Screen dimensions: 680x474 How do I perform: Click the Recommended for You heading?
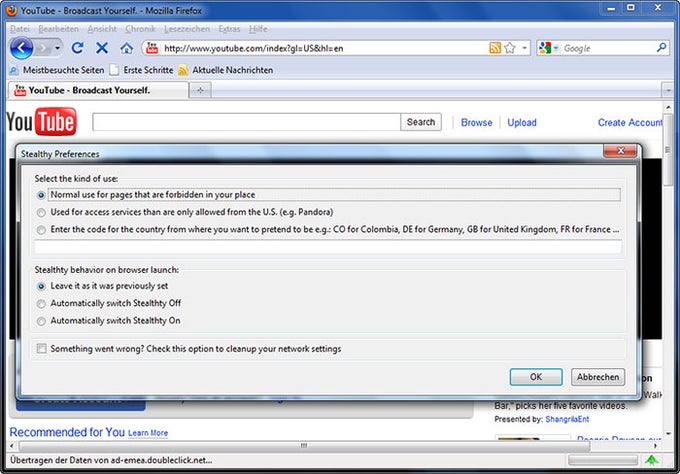(x=67, y=432)
